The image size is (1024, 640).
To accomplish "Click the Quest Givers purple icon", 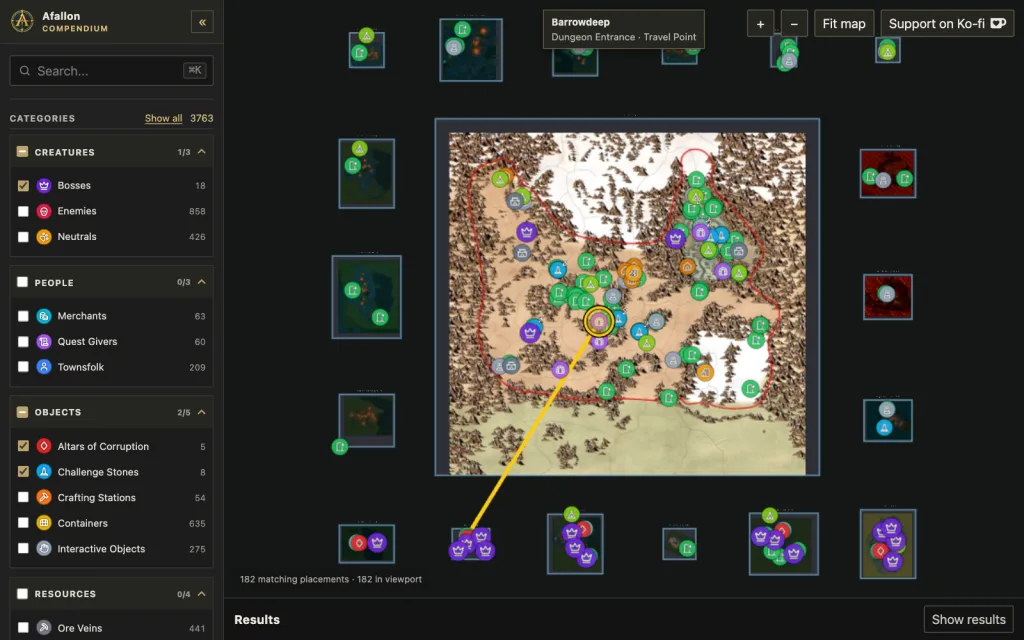I will click(44, 342).
